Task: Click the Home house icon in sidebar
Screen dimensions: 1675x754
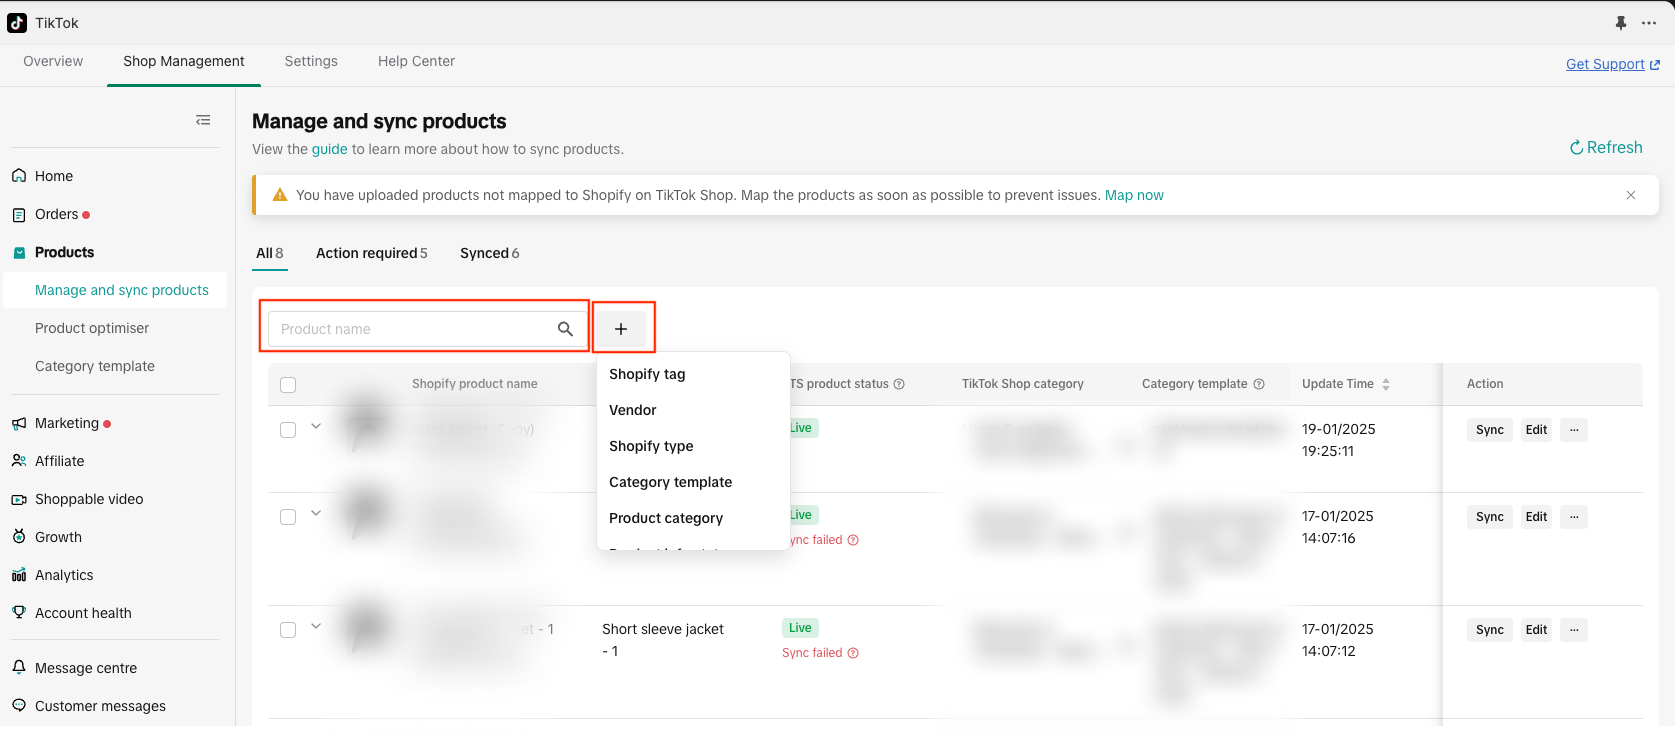Action: pos(19,175)
